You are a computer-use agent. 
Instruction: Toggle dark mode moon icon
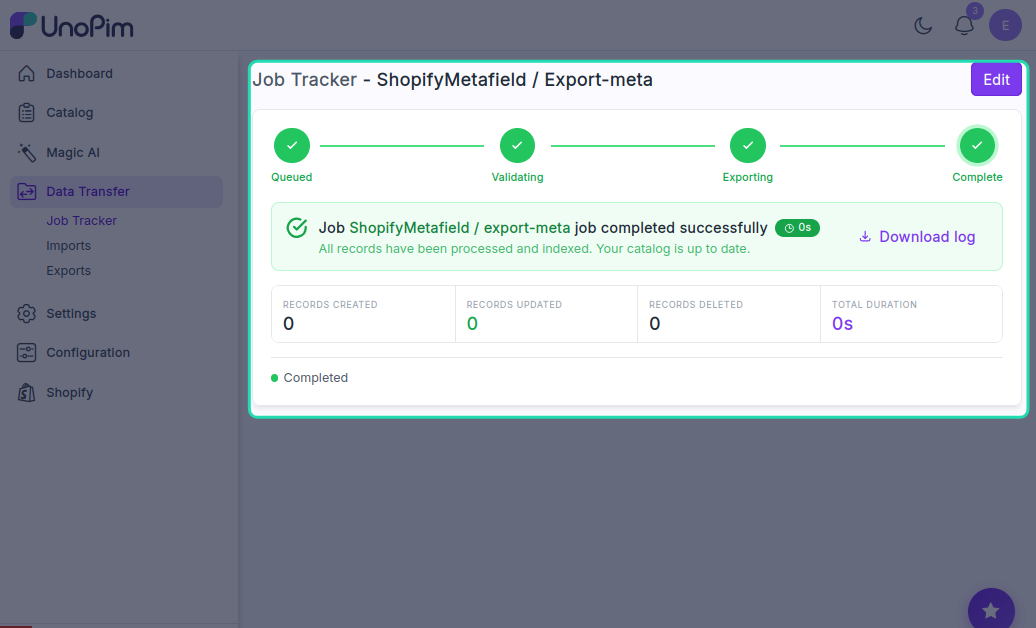tap(923, 26)
